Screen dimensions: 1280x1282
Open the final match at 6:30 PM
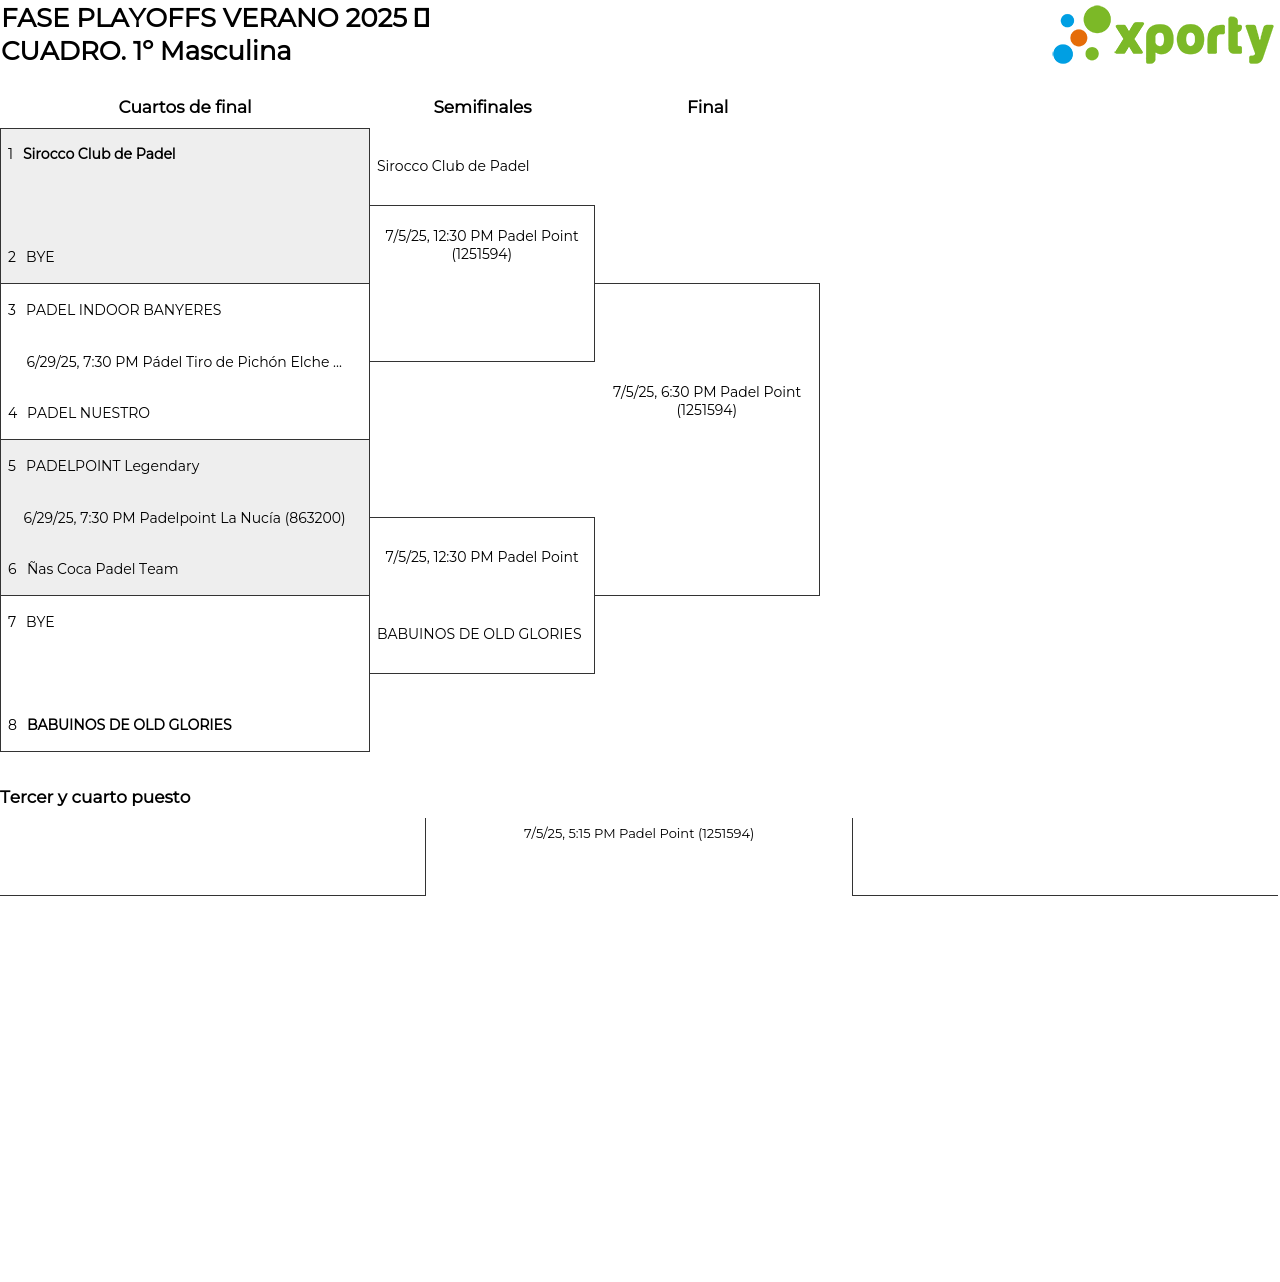(706, 401)
